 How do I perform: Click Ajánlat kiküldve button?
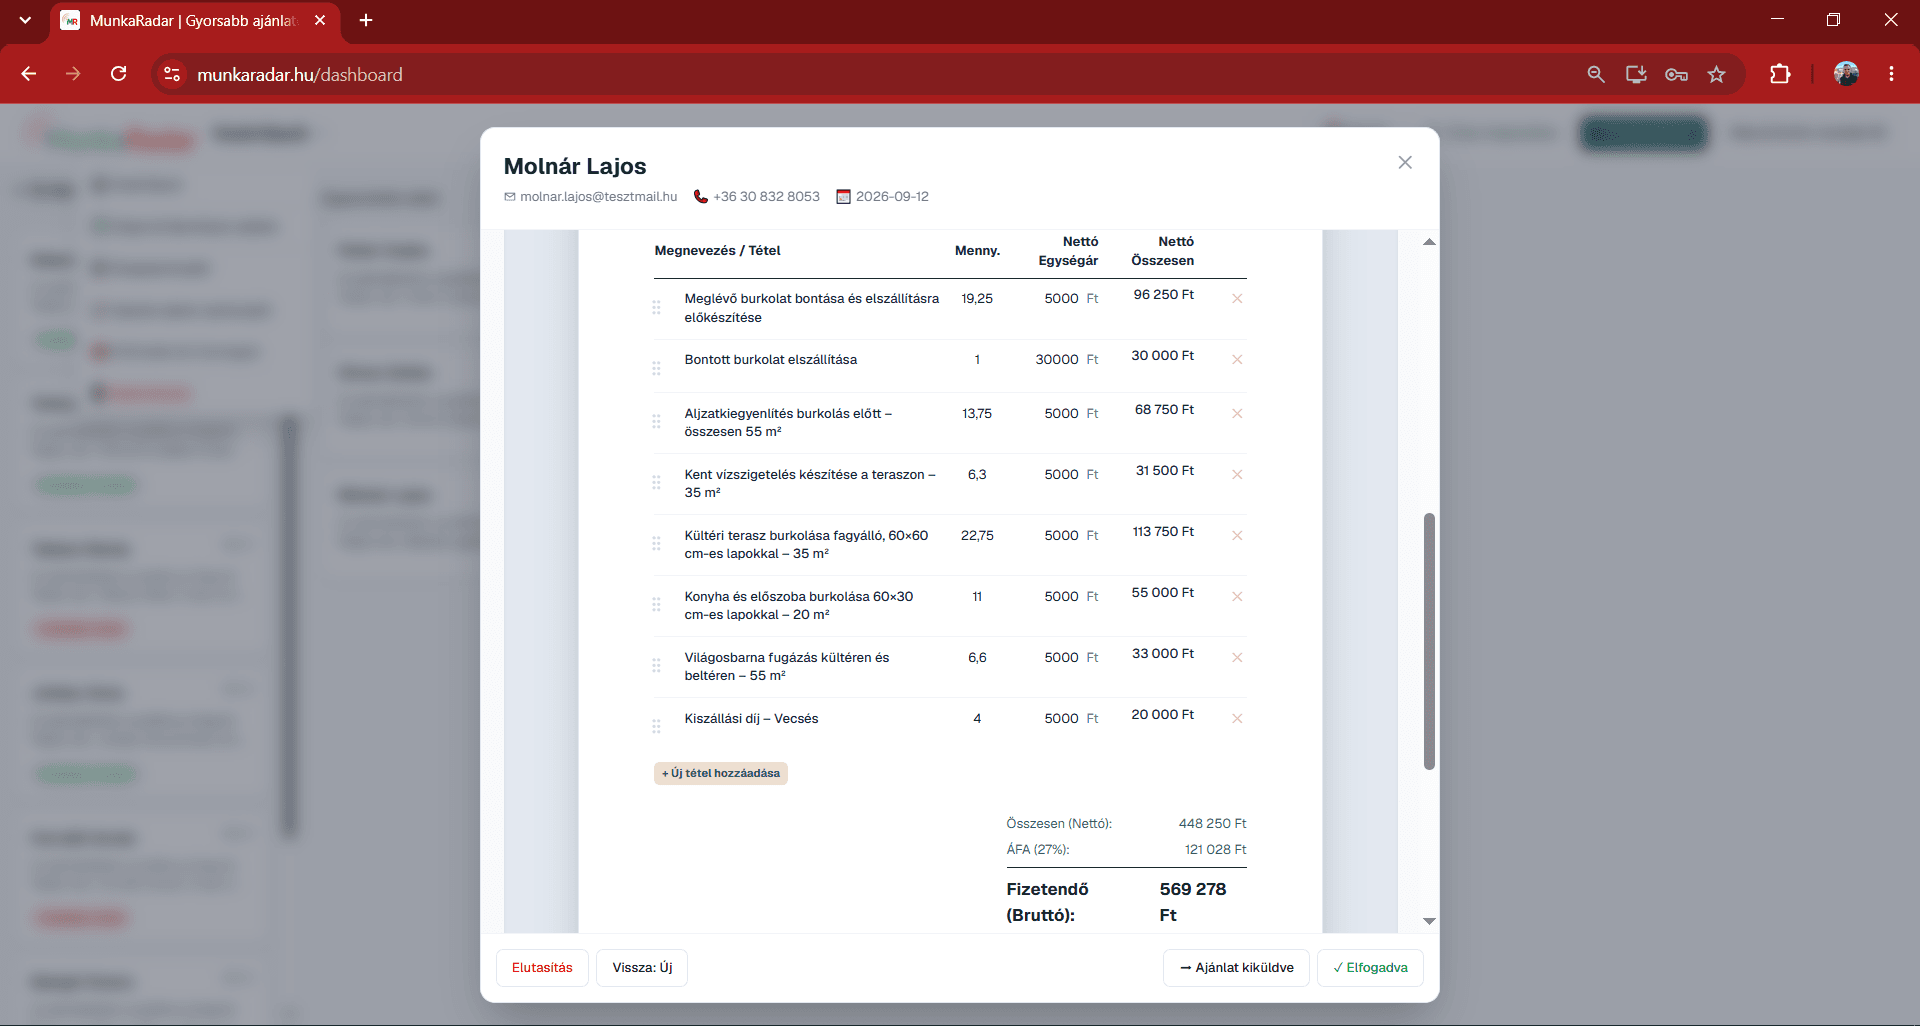coord(1236,967)
